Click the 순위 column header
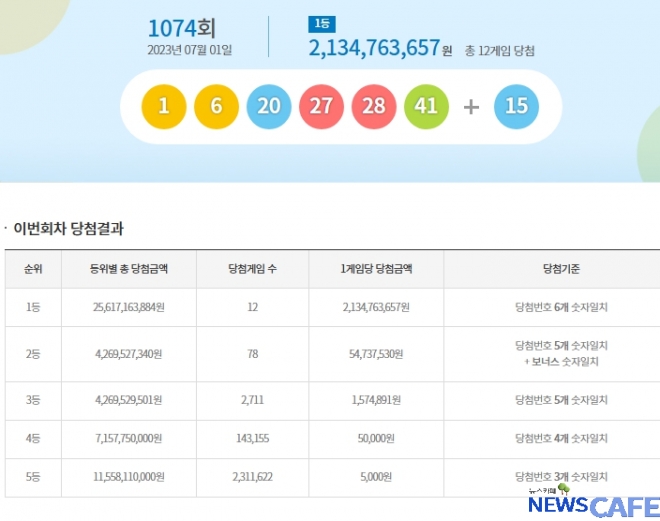The image size is (660, 521). pos(33,269)
